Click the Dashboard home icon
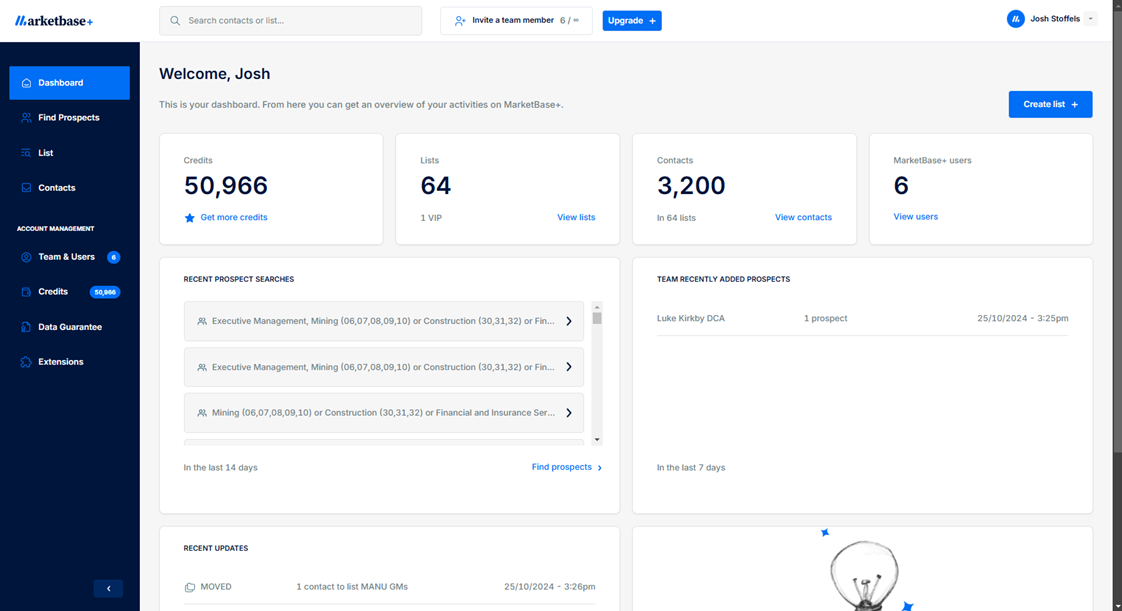This screenshot has width=1122, height=611. 26,83
